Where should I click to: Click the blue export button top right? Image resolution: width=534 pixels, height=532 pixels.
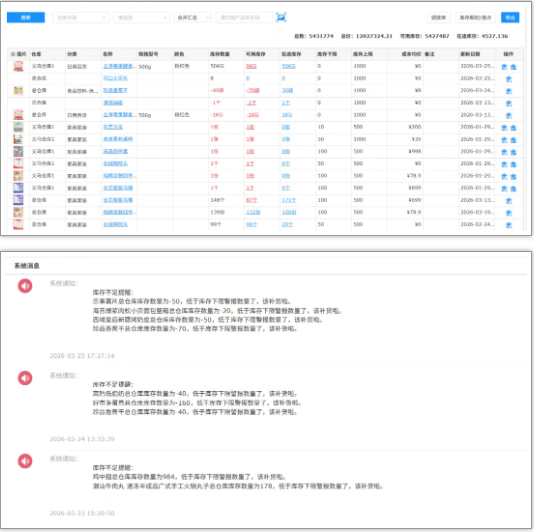pyautogui.click(x=510, y=17)
